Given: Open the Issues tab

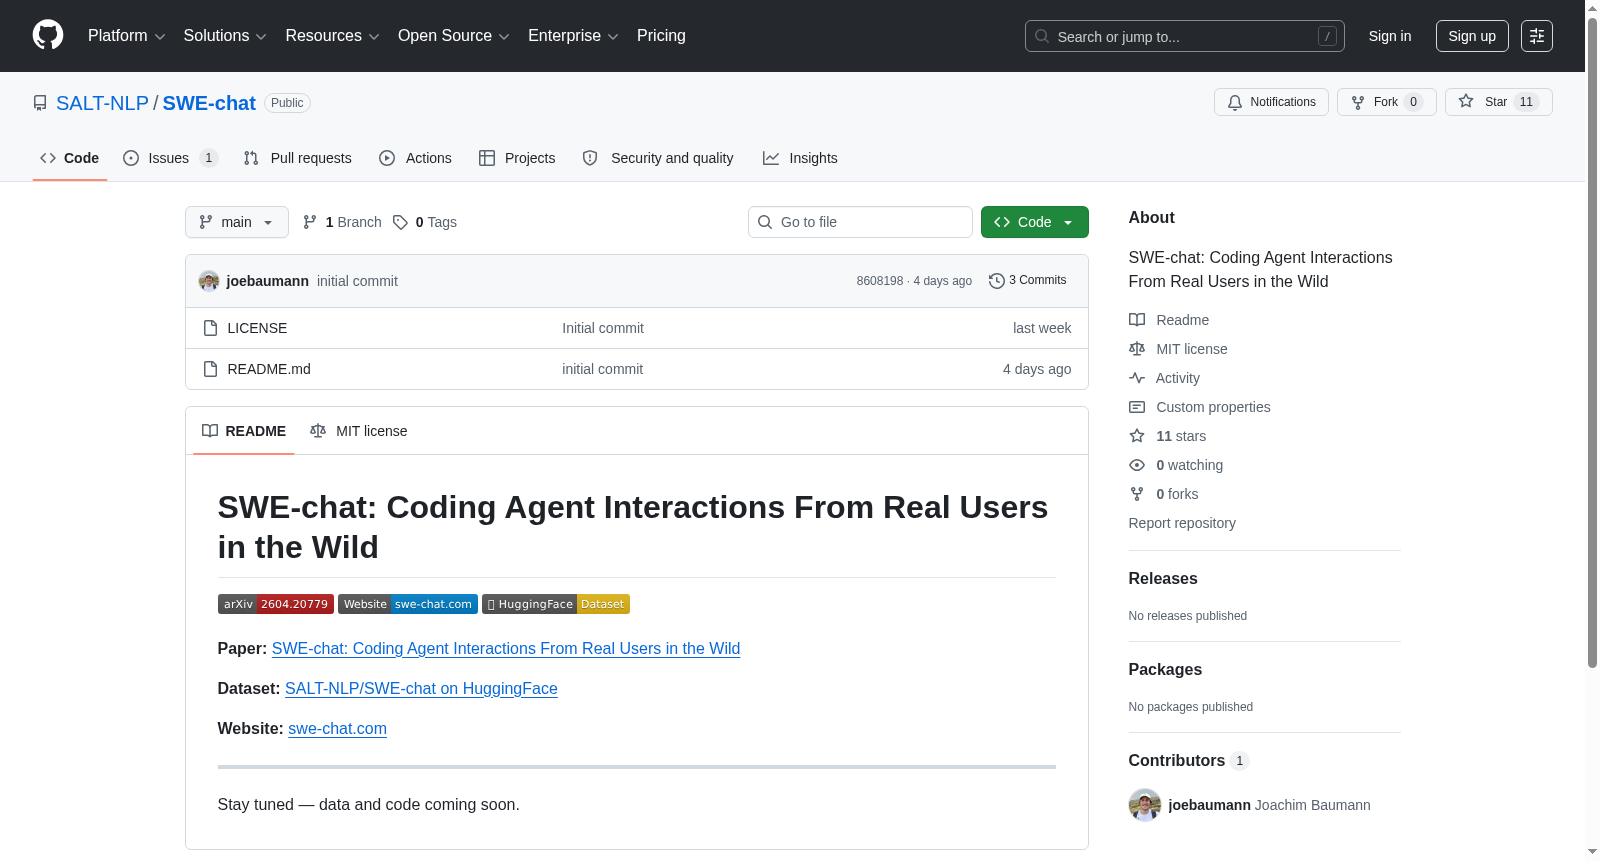Looking at the screenshot, I should pyautogui.click(x=170, y=158).
